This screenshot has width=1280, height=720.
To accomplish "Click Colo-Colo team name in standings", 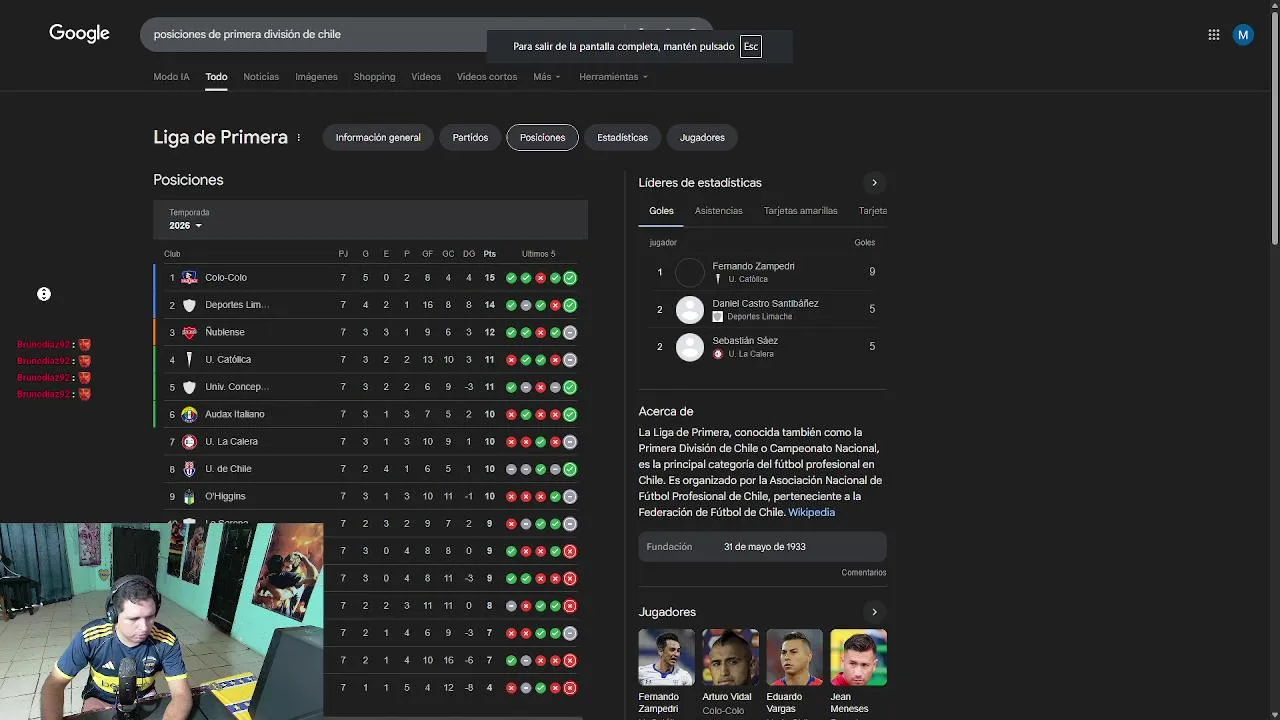I will click(x=226, y=278).
